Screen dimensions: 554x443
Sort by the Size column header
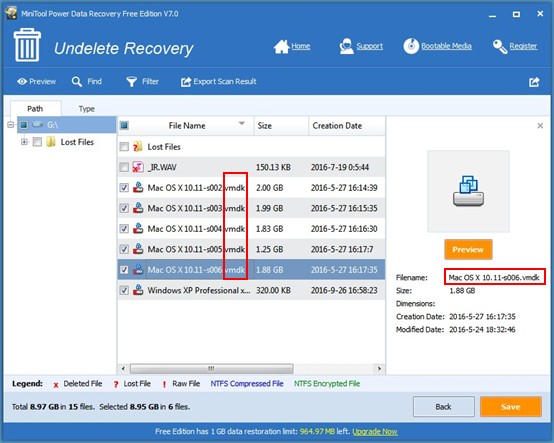pos(281,126)
